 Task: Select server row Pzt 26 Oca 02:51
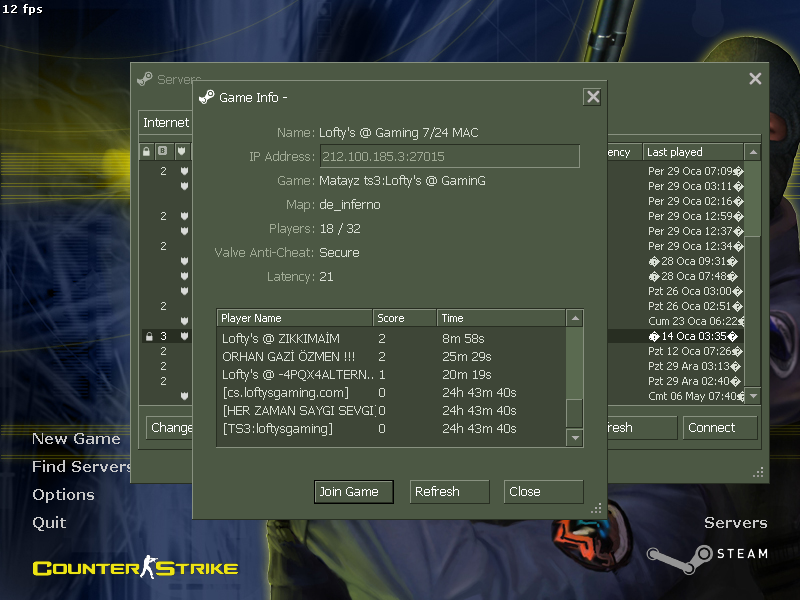[695, 306]
